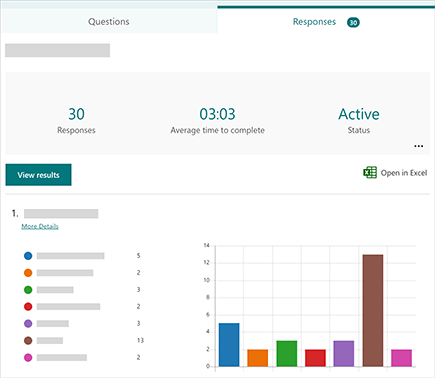Select the red bar in chart
The width and height of the screenshot is (435, 378).
coord(315,358)
